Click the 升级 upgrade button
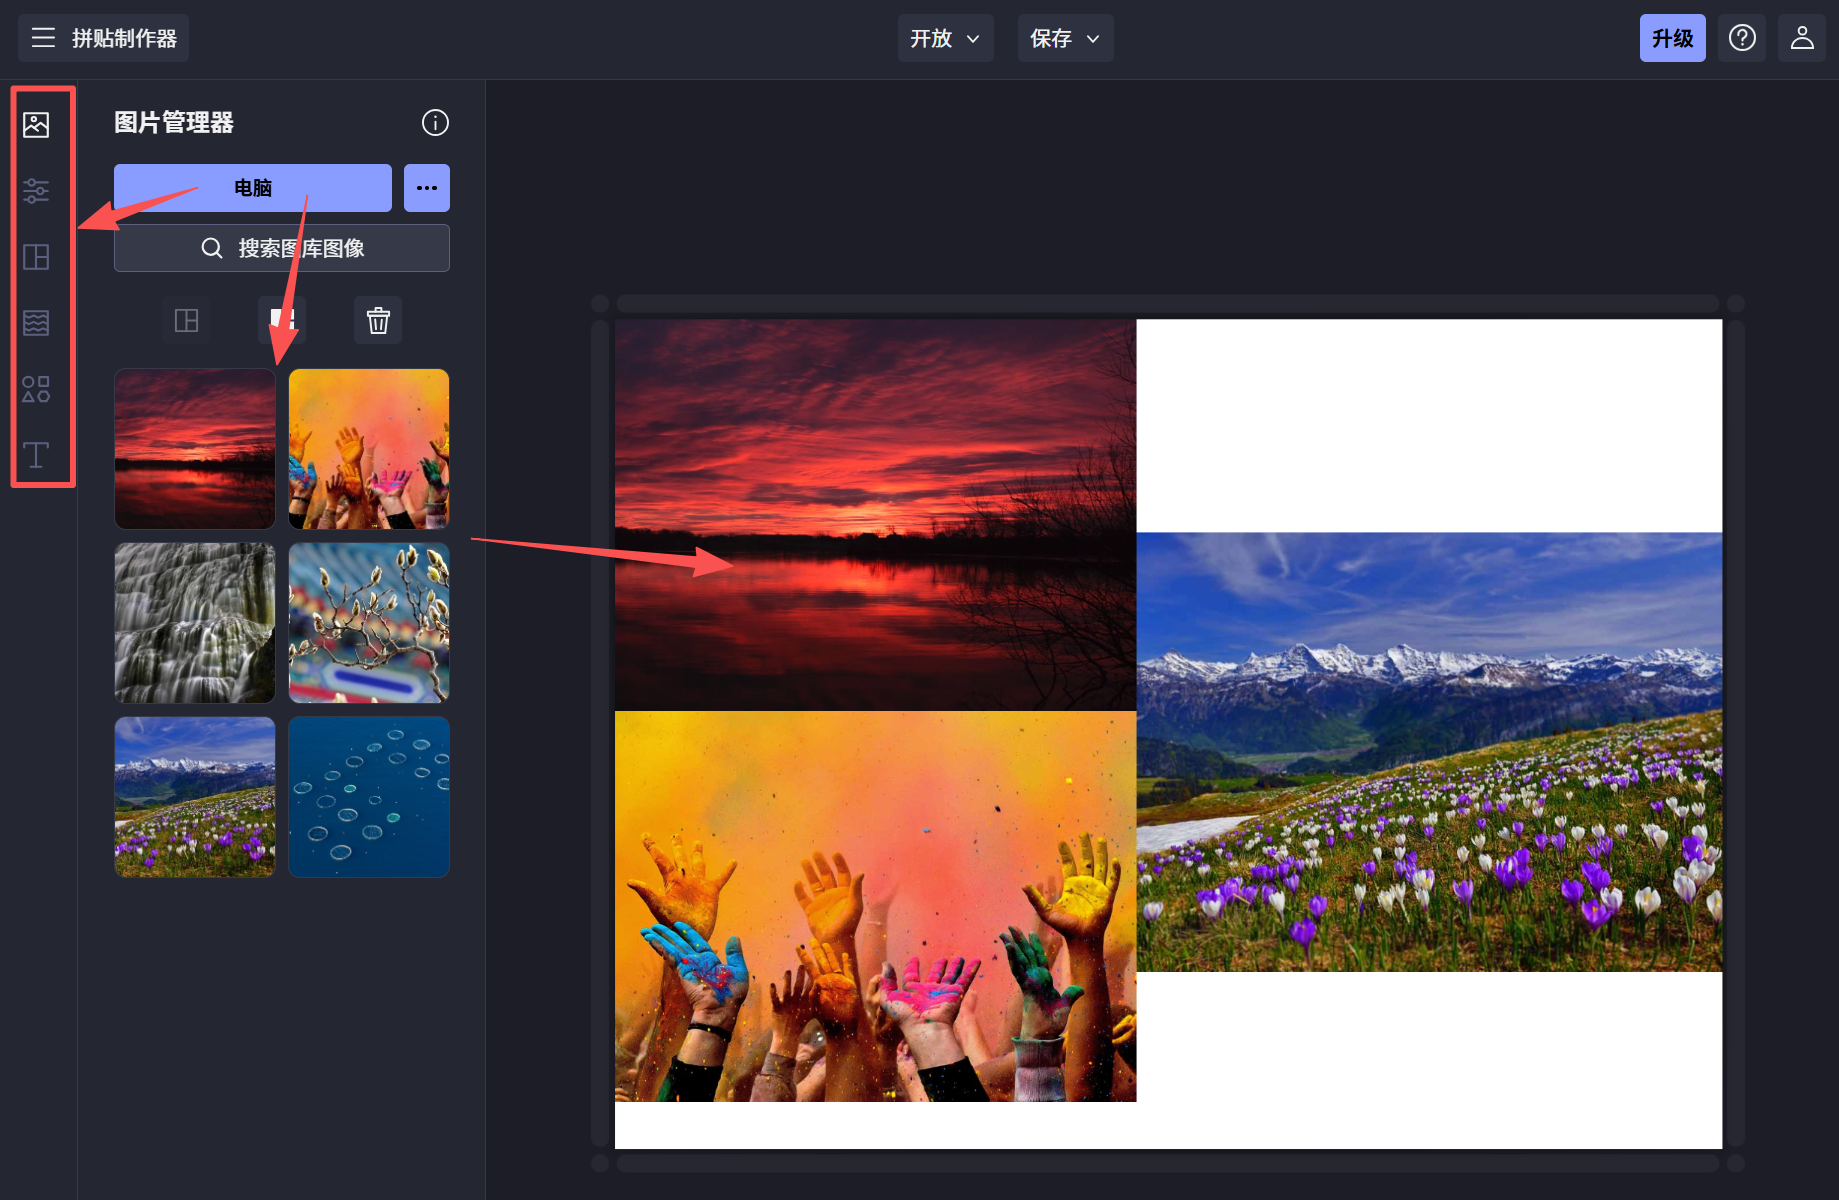The height and width of the screenshot is (1200, 1839). 1673,38
